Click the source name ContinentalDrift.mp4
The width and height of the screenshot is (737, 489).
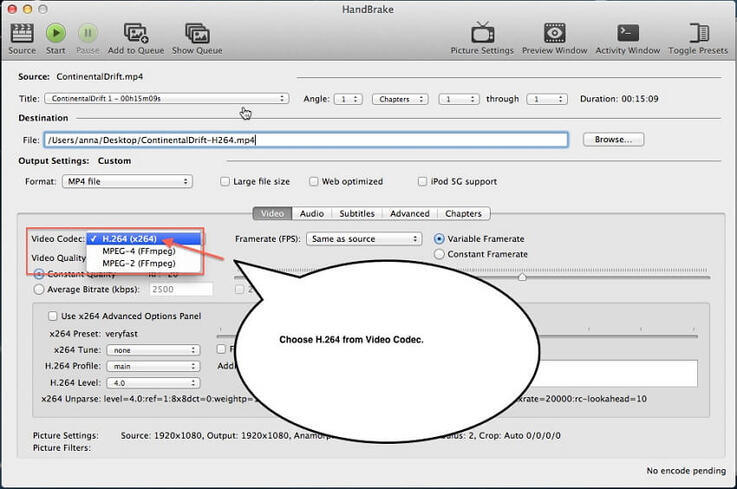click(x=100, y=77)
